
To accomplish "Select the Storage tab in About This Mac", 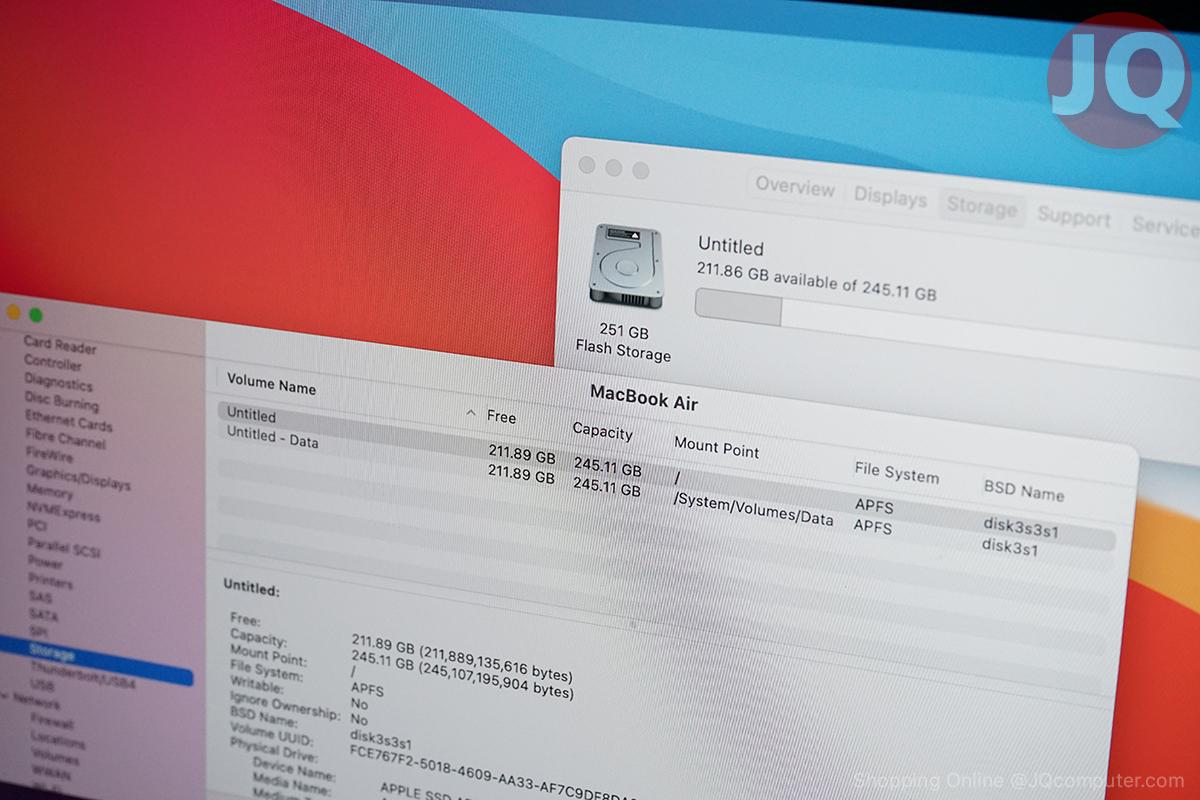I will [x=981, y=207].
